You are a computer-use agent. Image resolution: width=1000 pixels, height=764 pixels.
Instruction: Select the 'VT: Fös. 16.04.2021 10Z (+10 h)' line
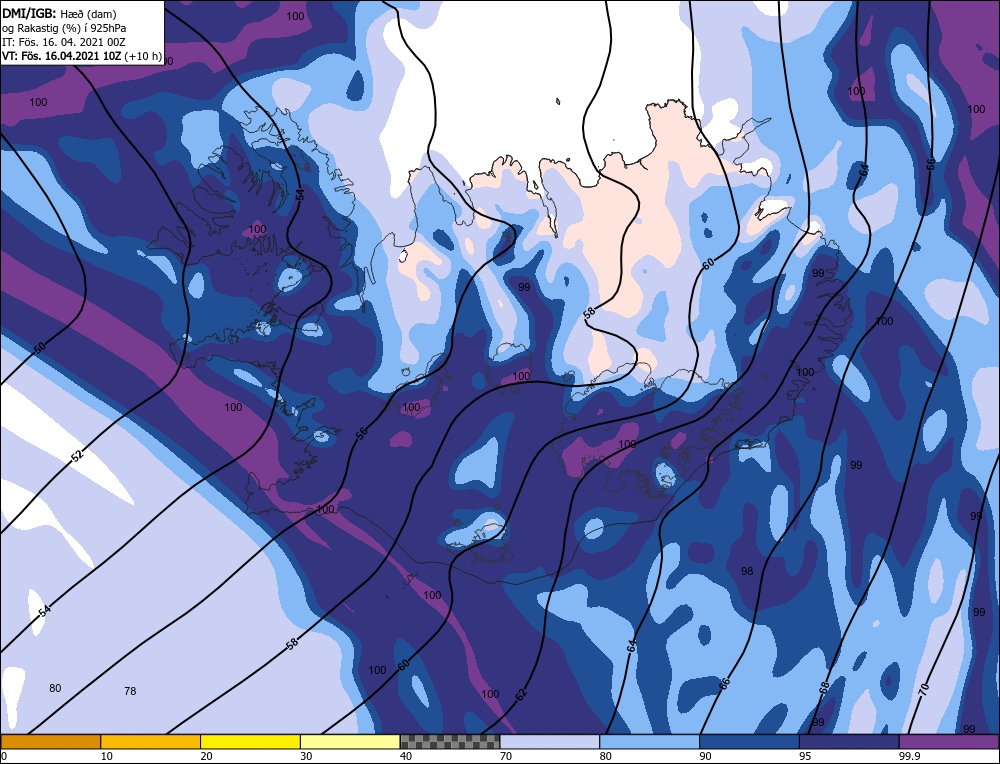[82, 56]
